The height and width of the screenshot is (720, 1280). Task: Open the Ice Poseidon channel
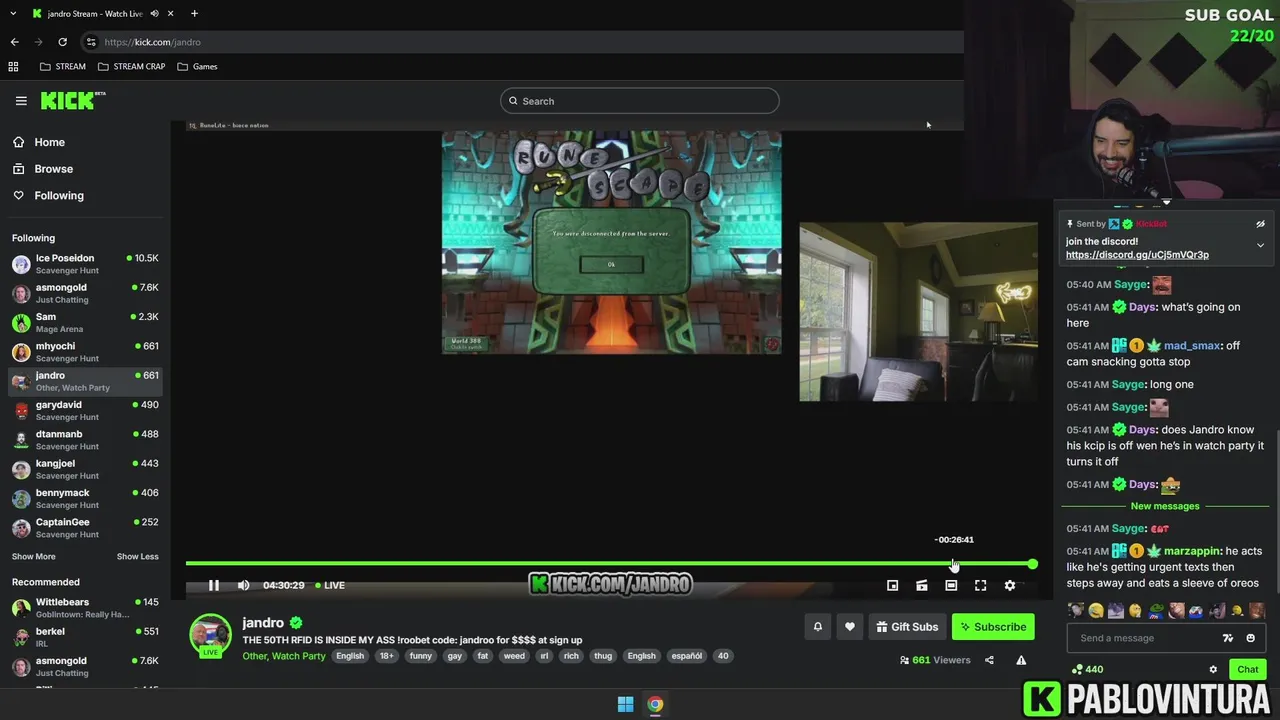click(x=85, y=264)
